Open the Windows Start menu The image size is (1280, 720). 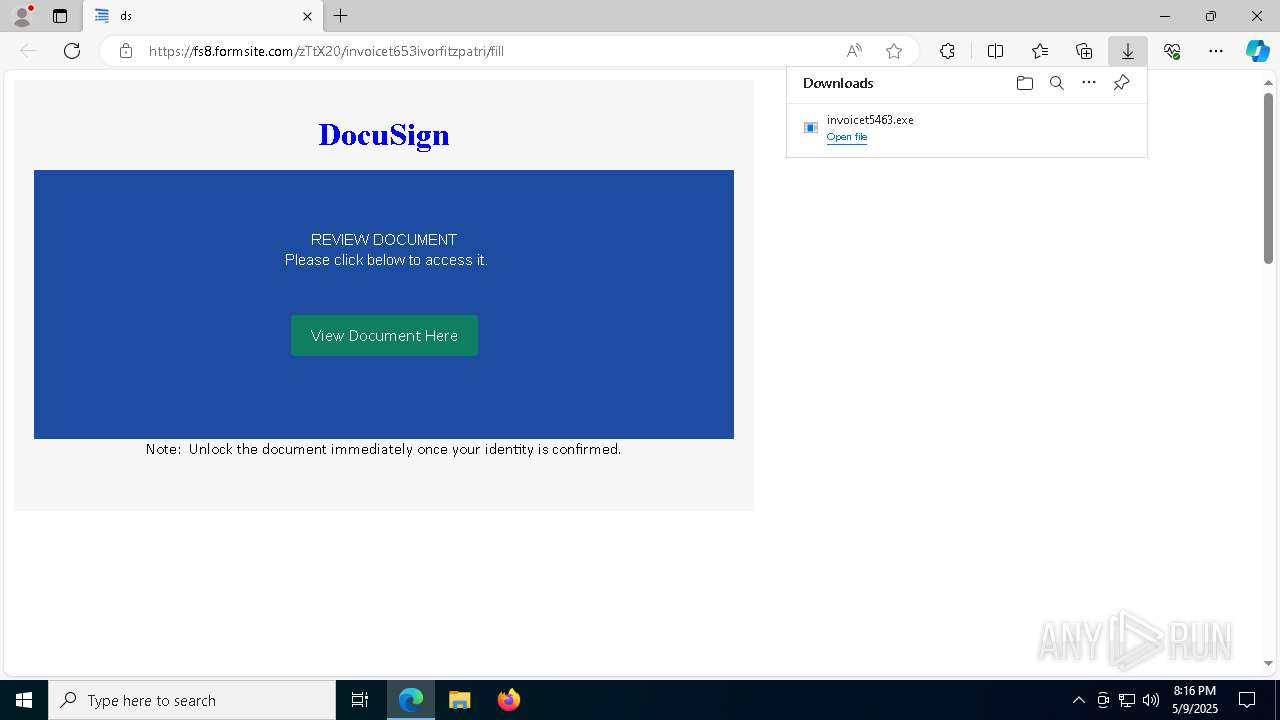(24, 700)
